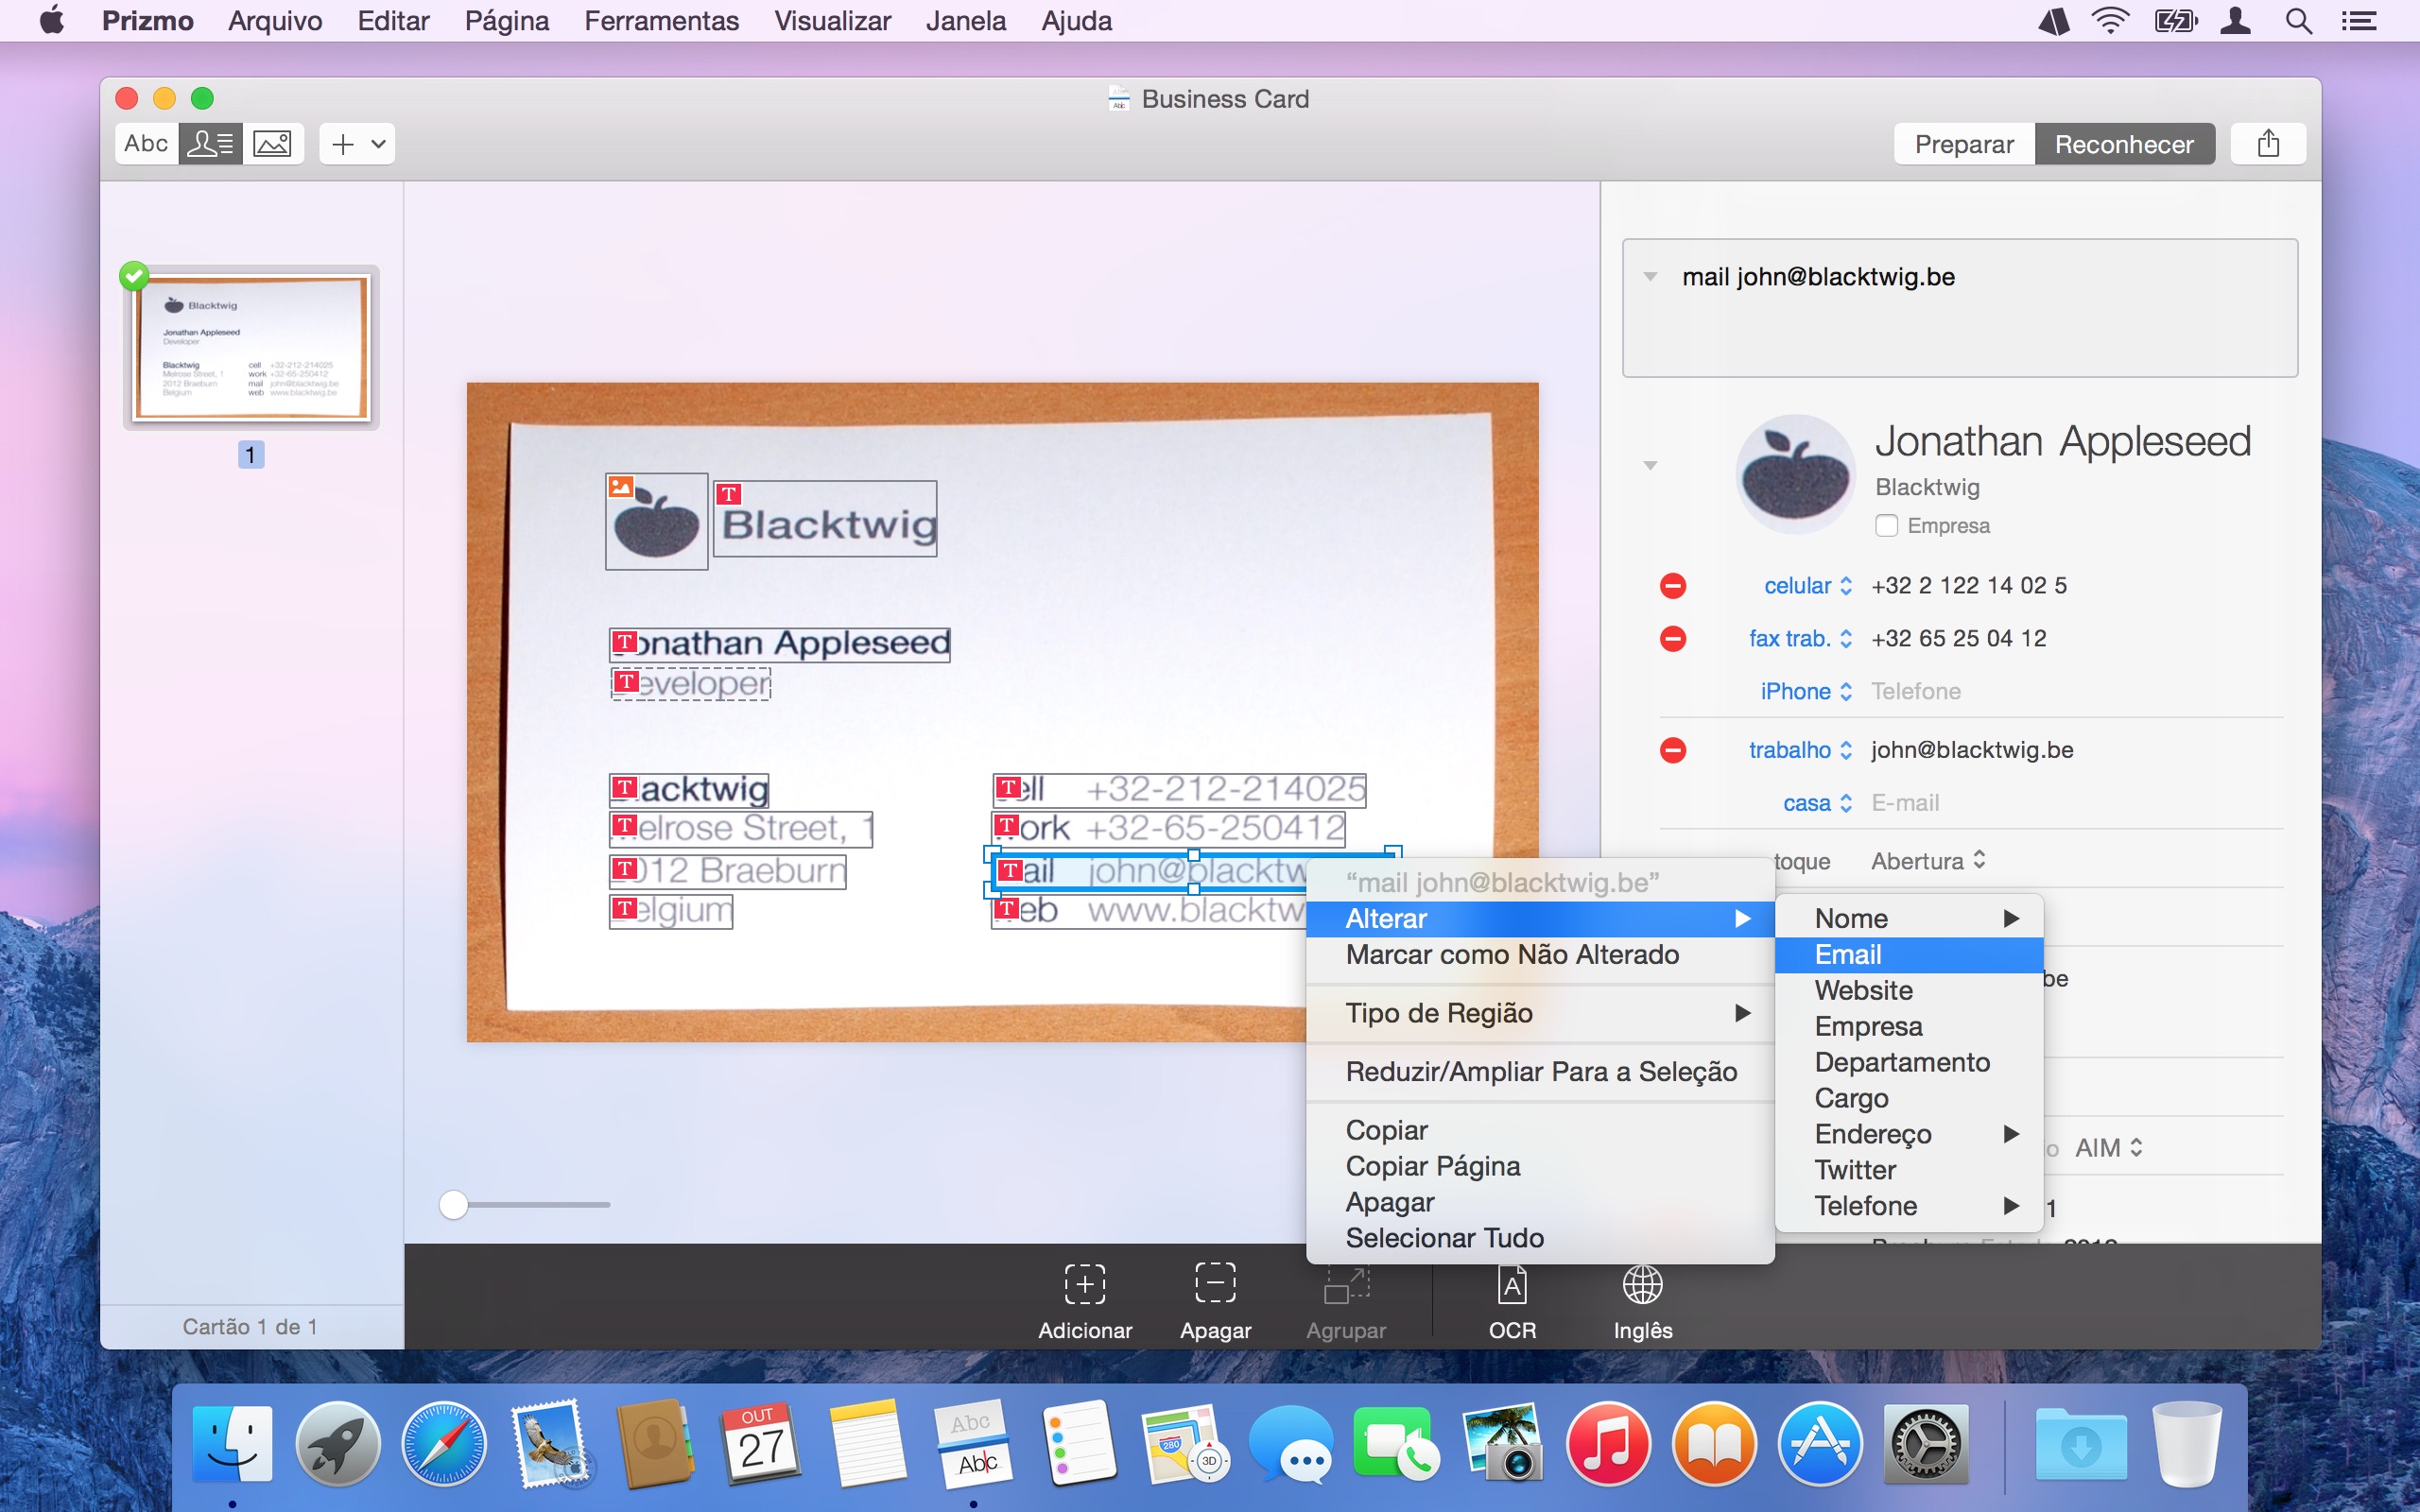Open iTunes from the Dock
This screenshot has width=2420, height=1512.
tap(1608, 1444)
